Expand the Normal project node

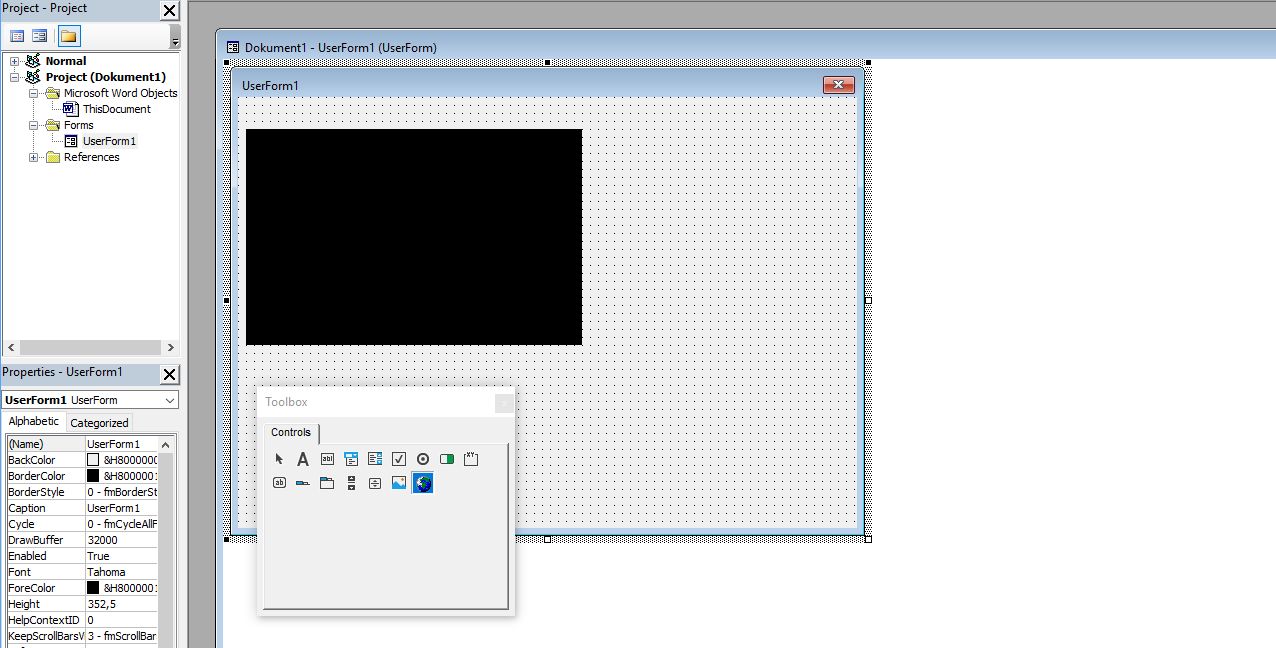(14, 61)
